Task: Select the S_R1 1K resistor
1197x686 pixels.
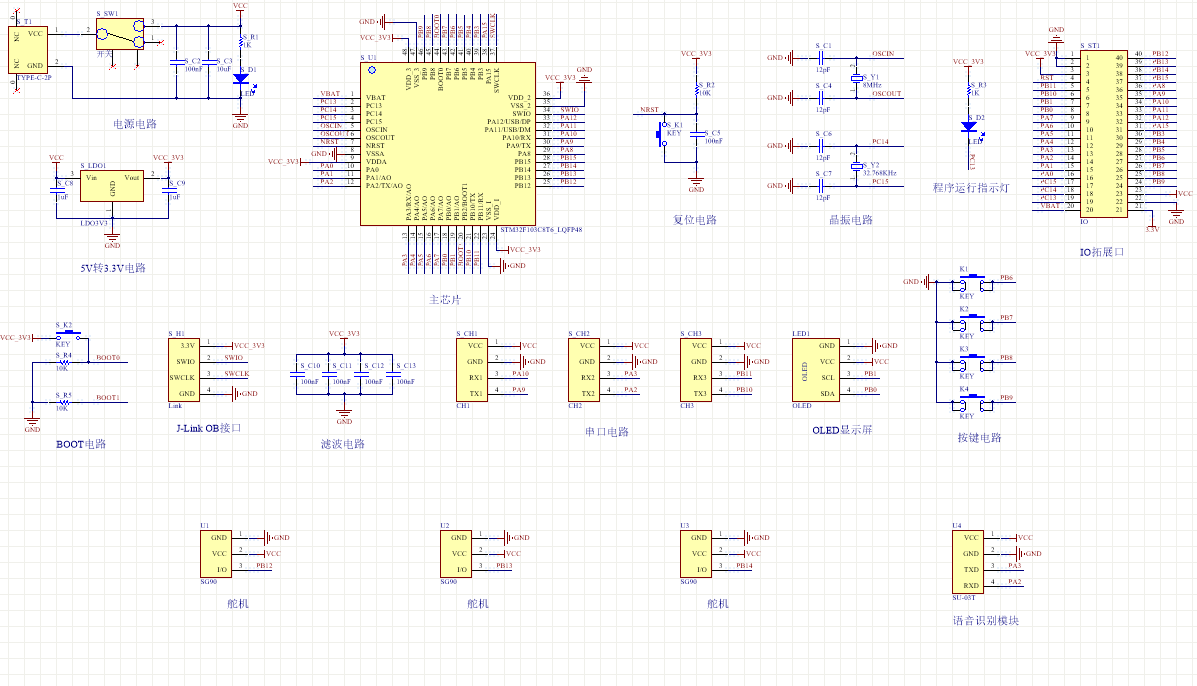Action: [240, 41]
